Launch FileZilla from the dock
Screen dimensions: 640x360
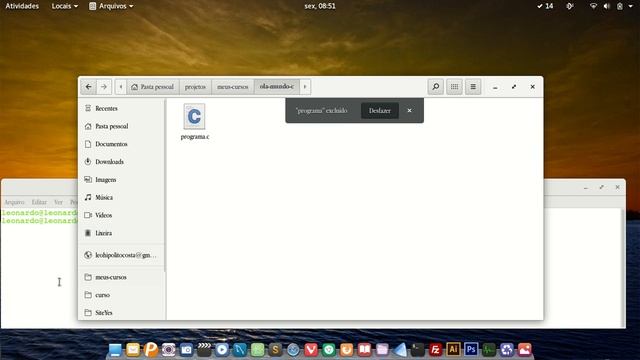click(435, 349)
